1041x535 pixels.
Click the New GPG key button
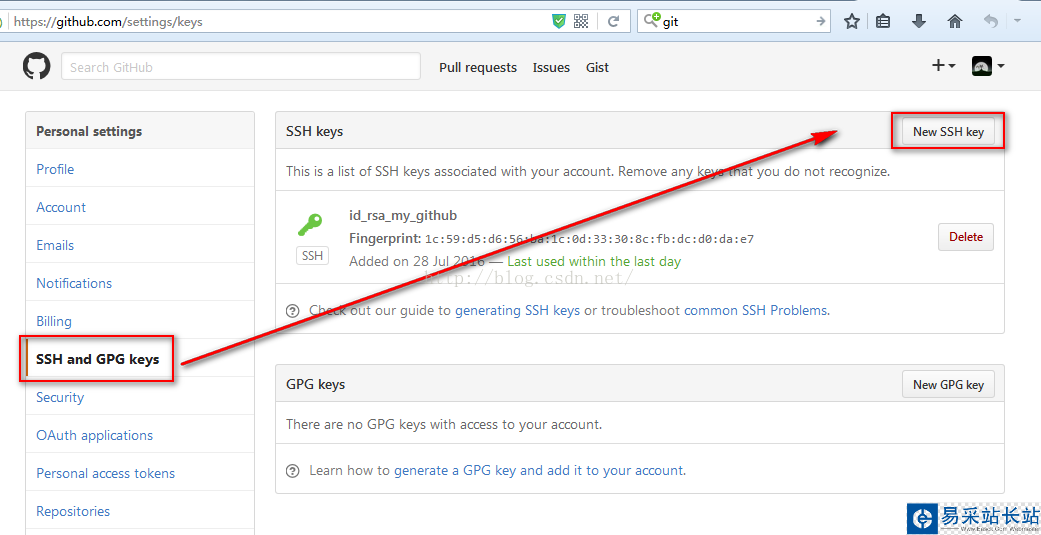pyautogui.click(x=948, y=384)
